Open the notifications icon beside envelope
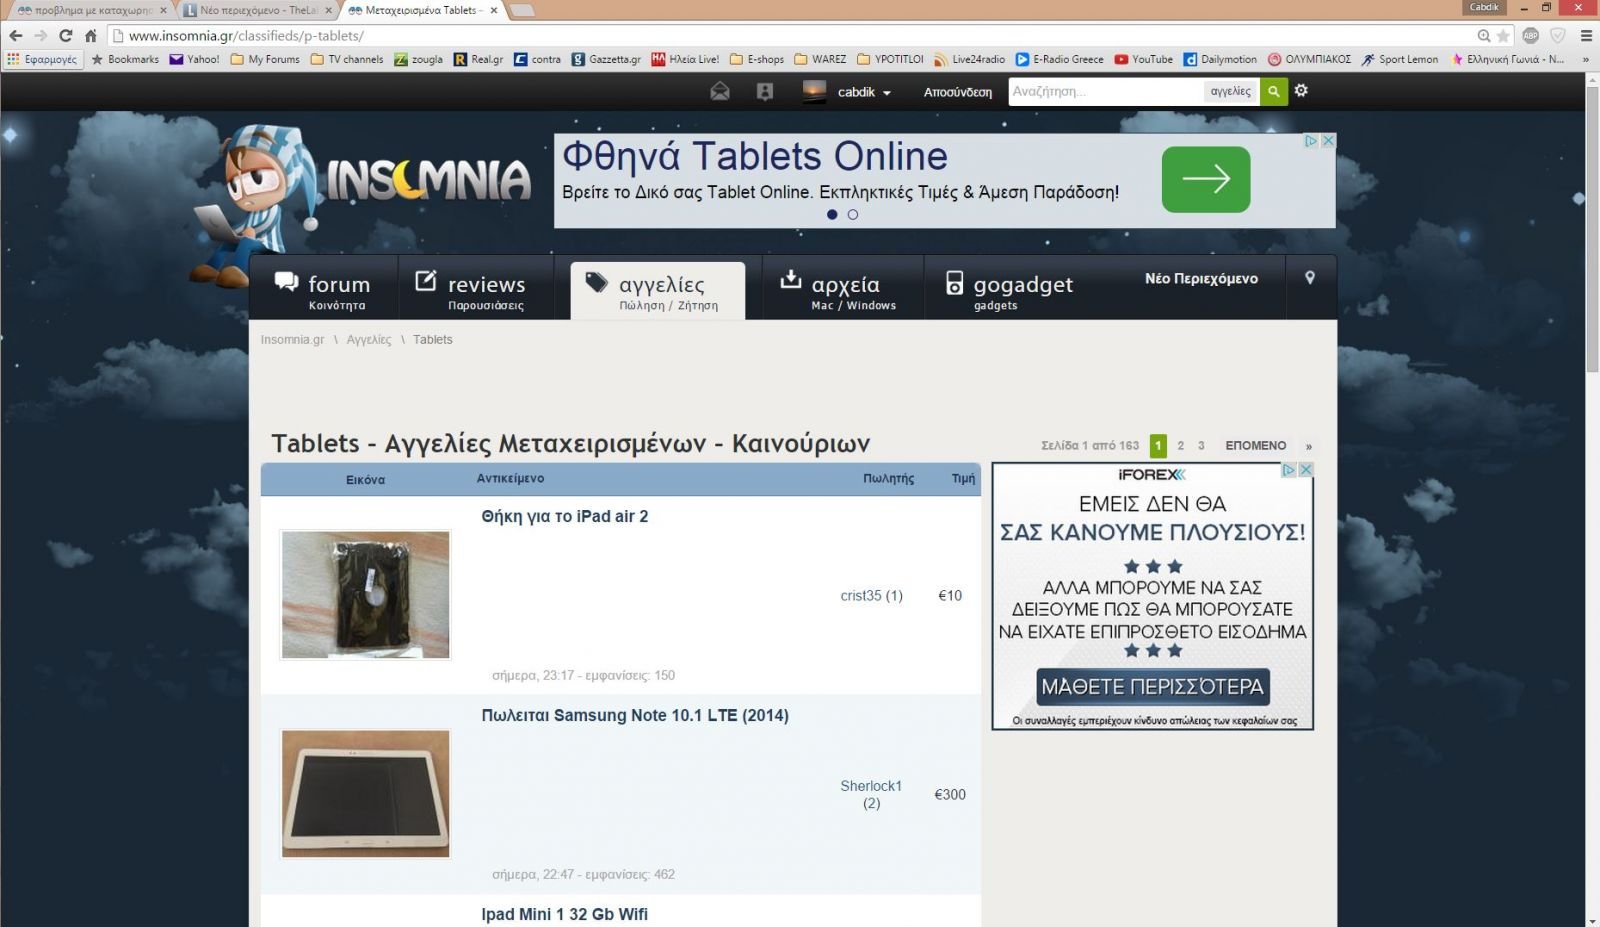This screenshot has width=1600, height=927. 765,91
